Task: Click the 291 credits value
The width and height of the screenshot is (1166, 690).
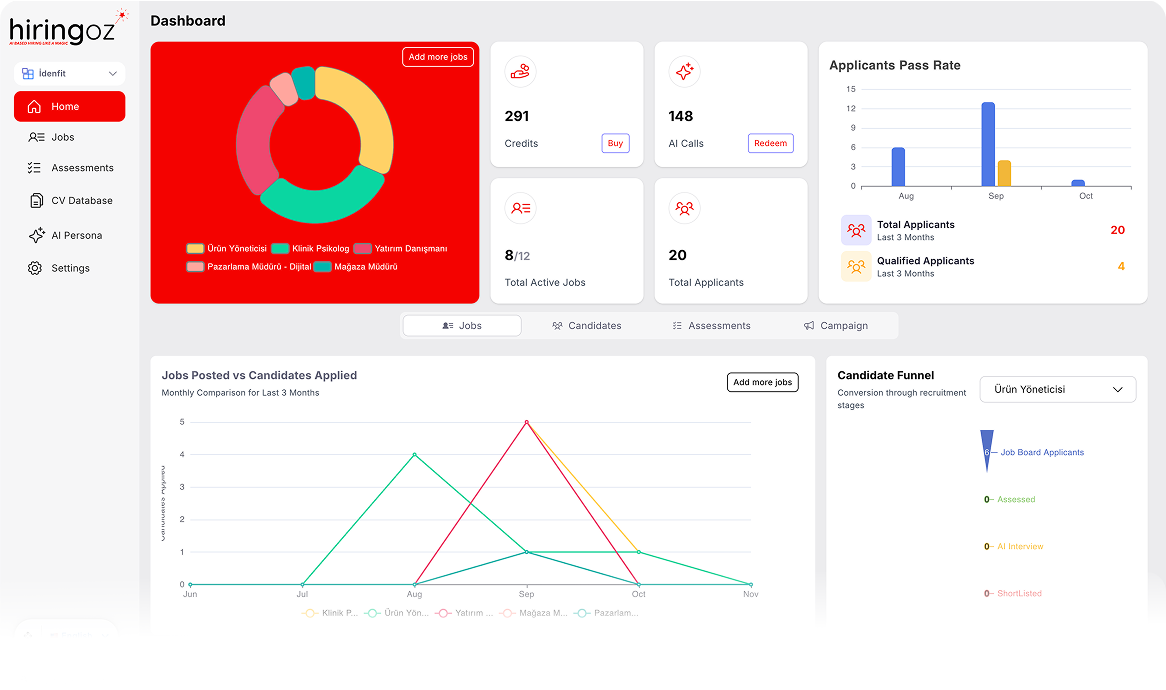Action: pyautogui.click(x=517, y=116)
